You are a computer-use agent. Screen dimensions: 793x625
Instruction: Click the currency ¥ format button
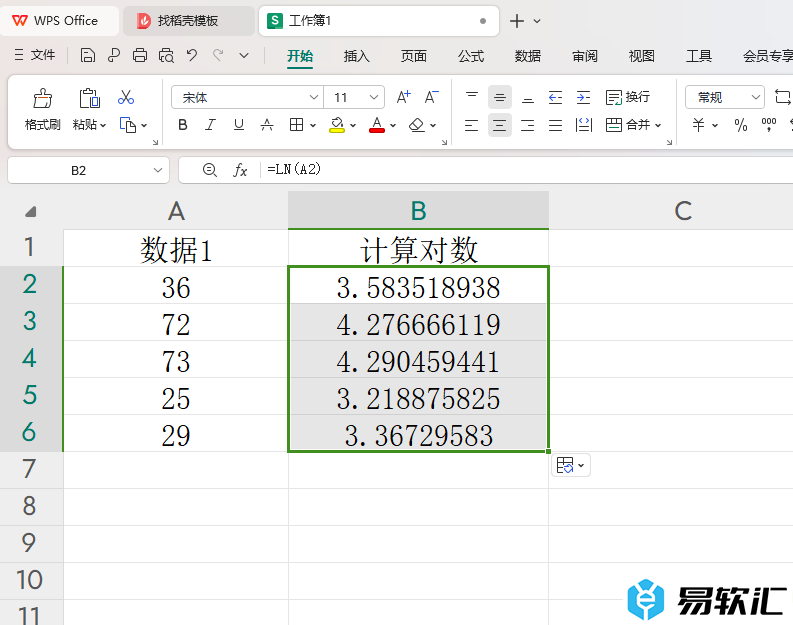tap(698, 125)
